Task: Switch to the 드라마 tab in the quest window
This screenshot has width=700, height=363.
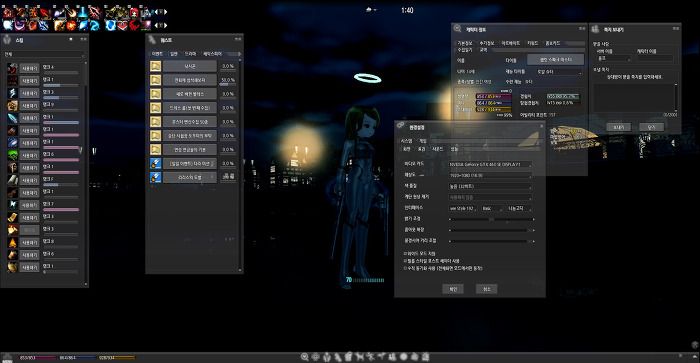Action: pos(191,54)
